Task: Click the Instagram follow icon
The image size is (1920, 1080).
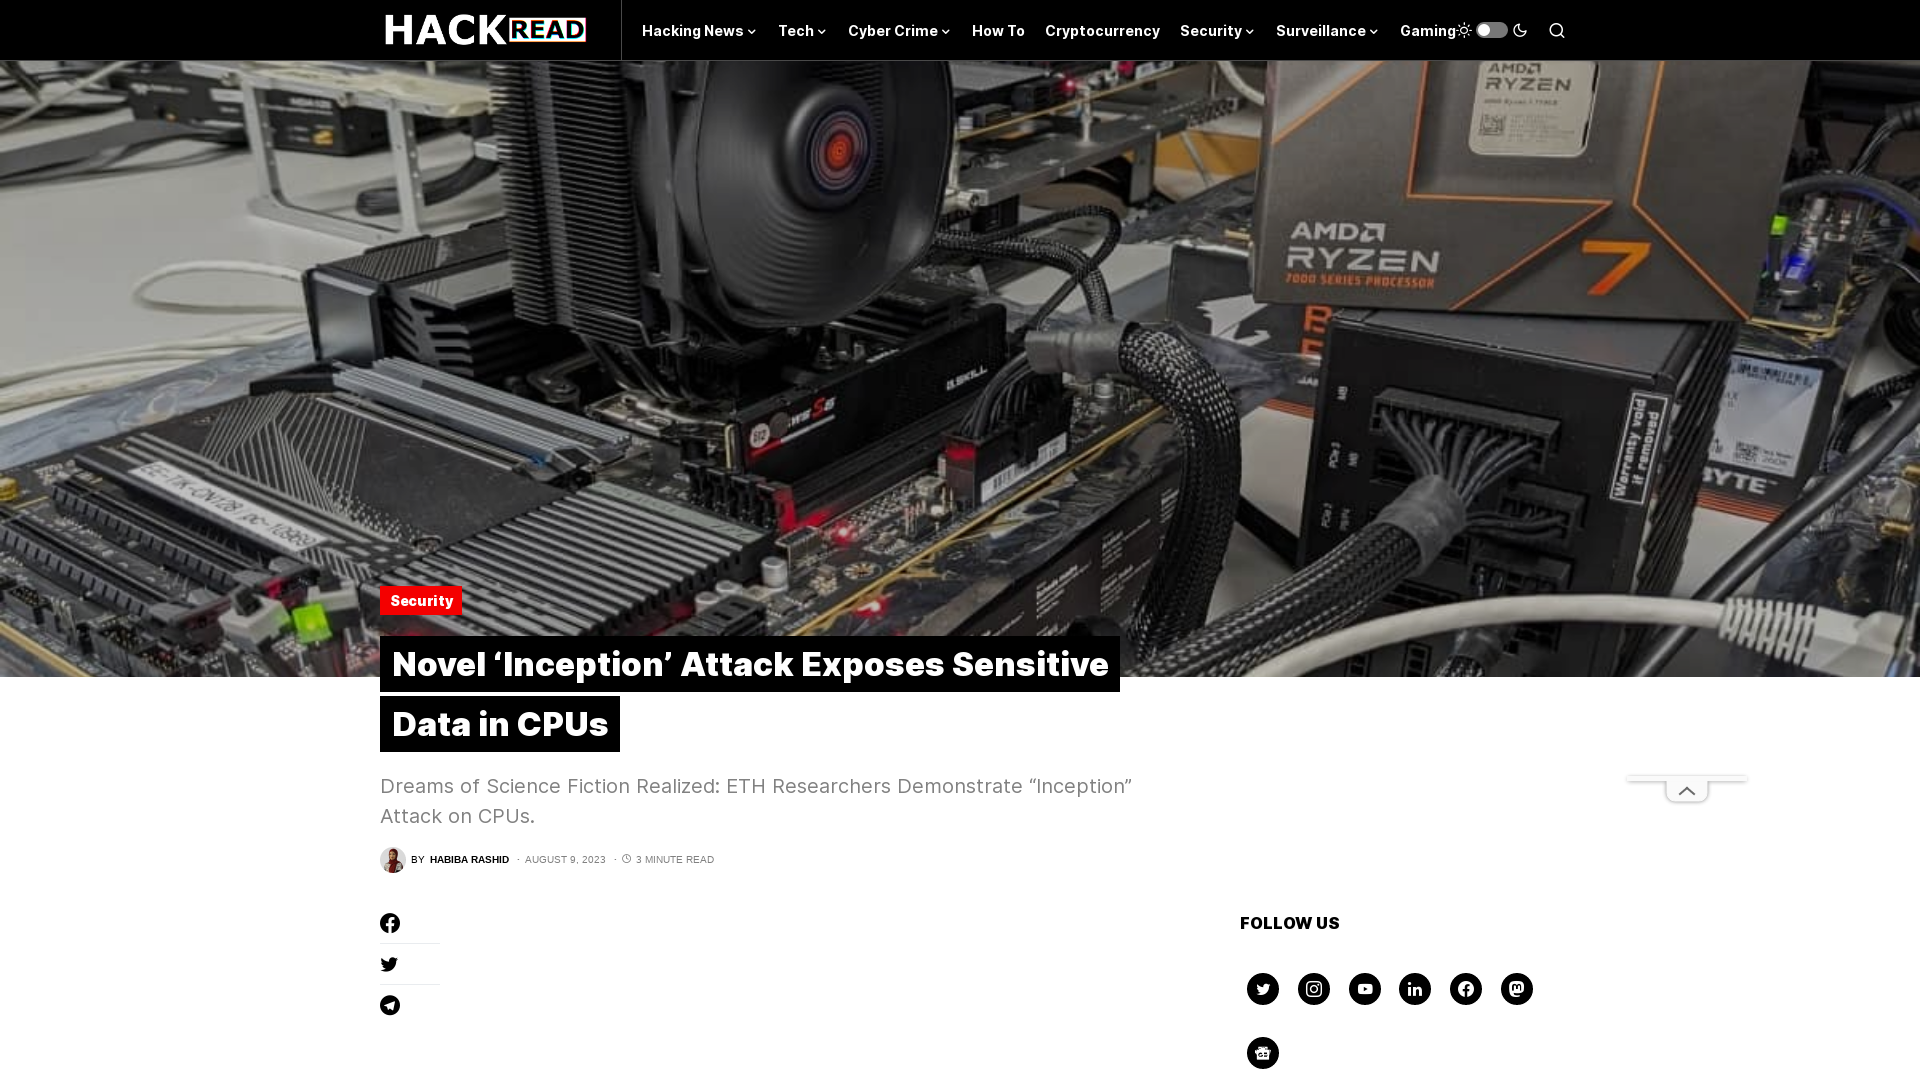Action: click(x=1313, y=988)
